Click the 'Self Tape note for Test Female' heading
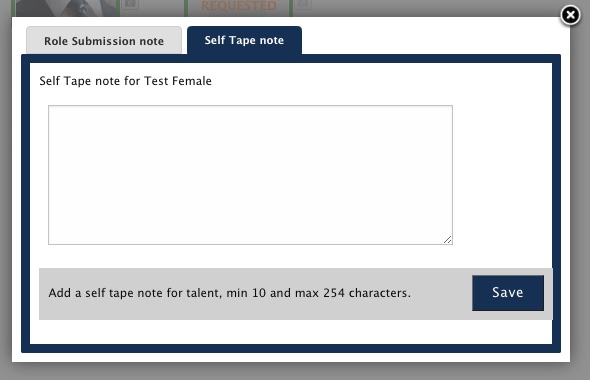Image resolution: width=590 pixels, height=380 pixels. coord(125,81)
